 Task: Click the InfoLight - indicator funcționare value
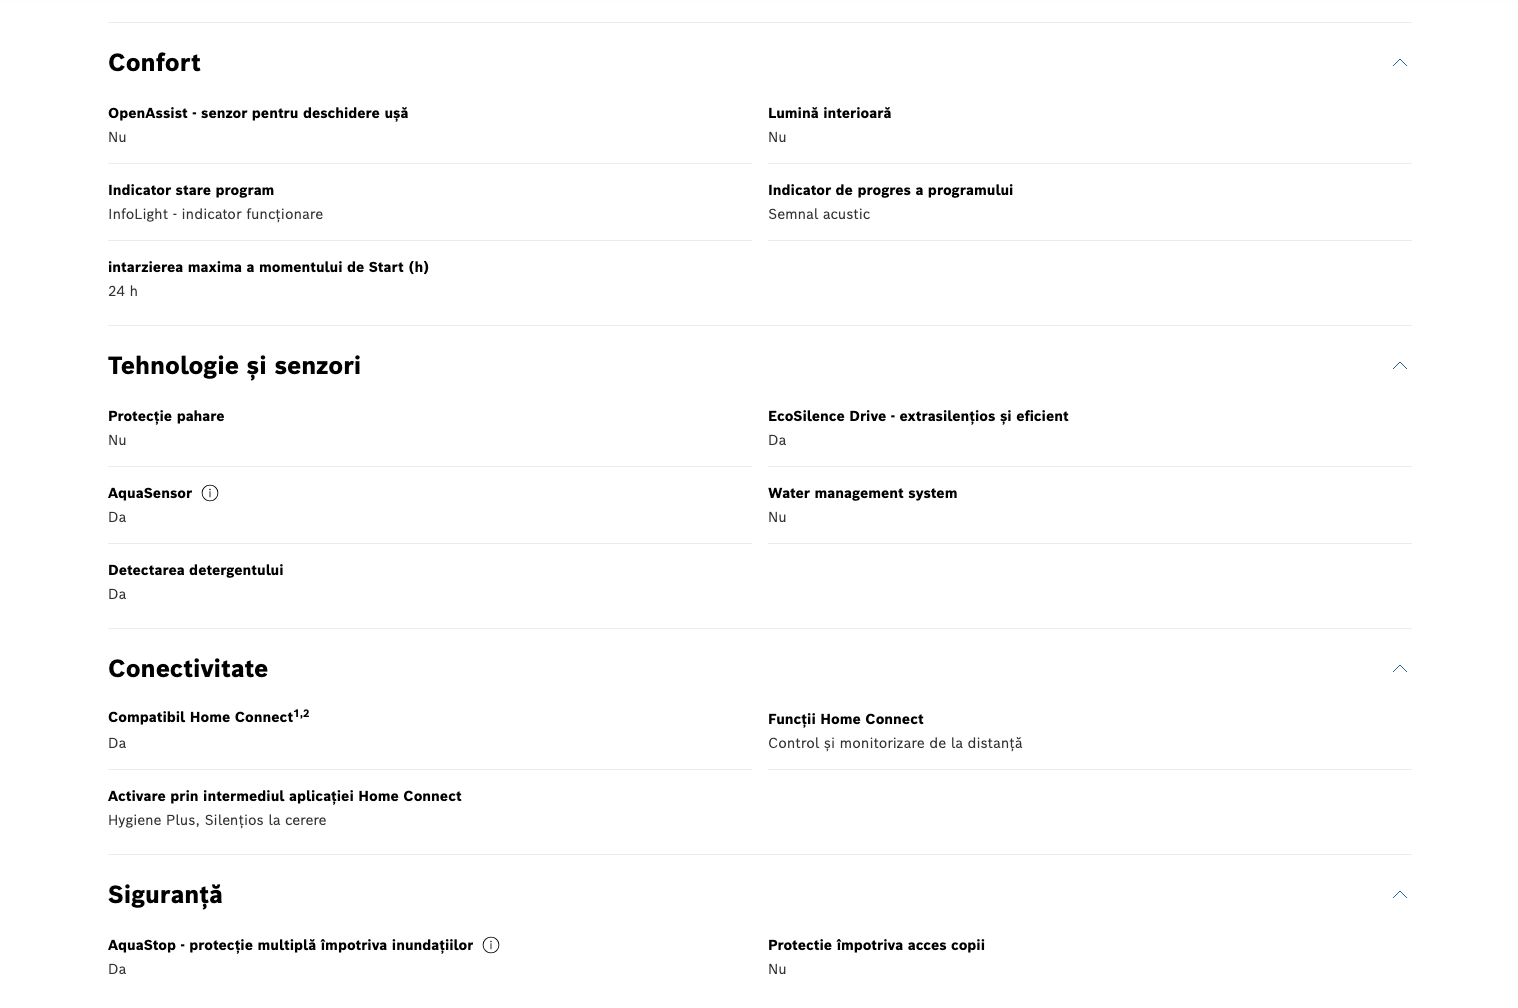[215, 214]
